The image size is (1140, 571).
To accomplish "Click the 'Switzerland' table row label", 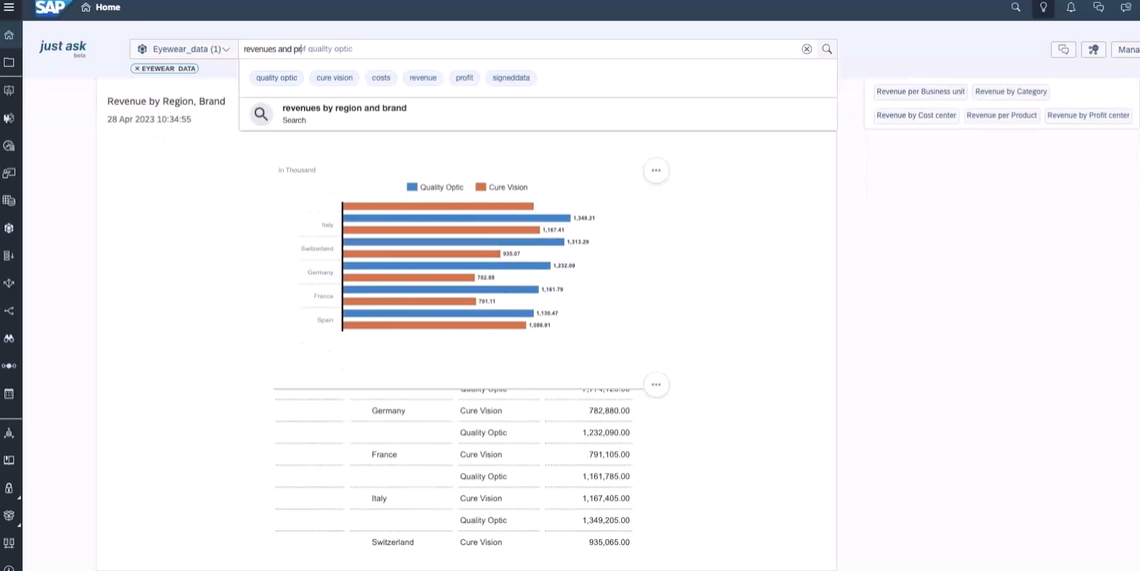I will click(x=393, y=542).
